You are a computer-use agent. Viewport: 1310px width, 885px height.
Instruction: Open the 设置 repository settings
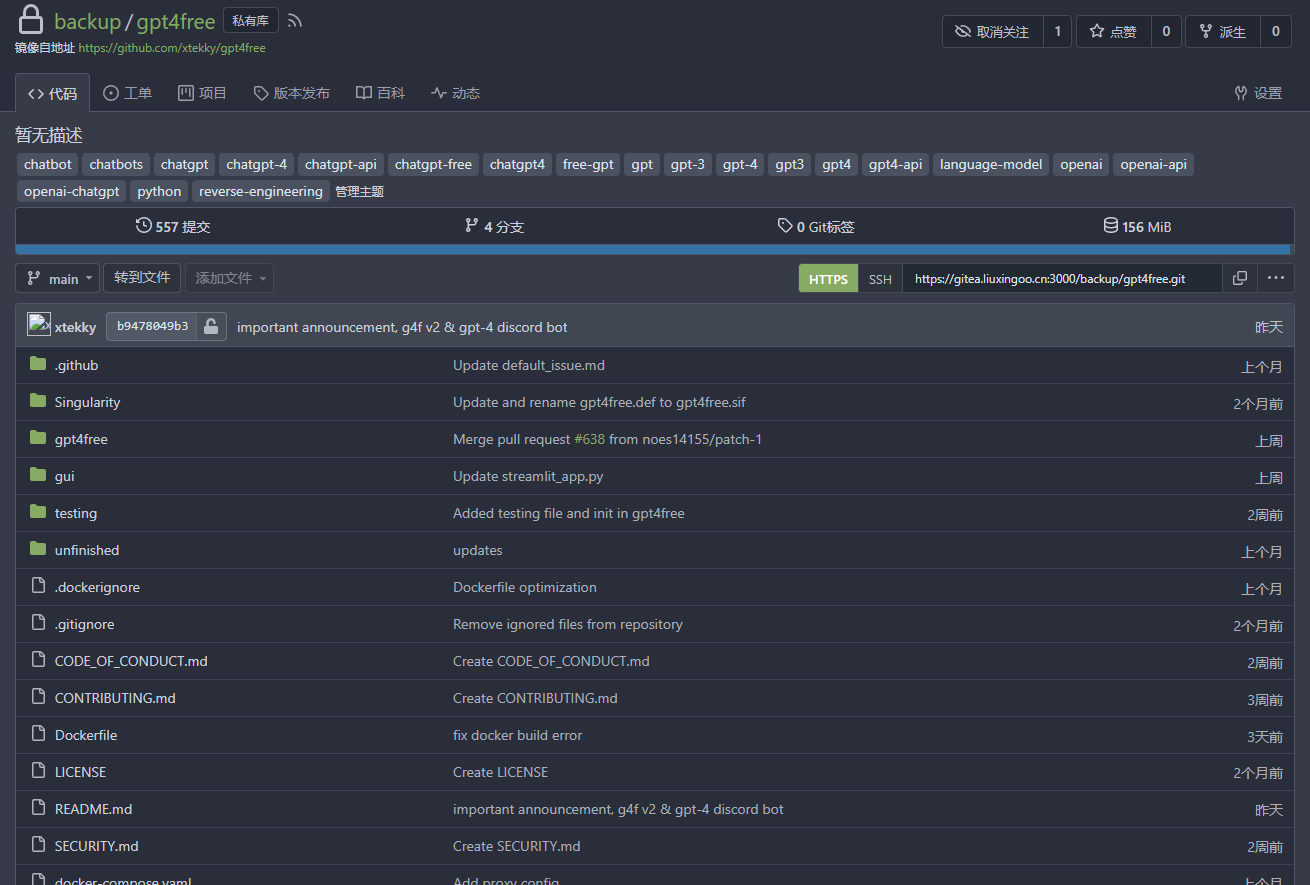tap(1258, 93)
